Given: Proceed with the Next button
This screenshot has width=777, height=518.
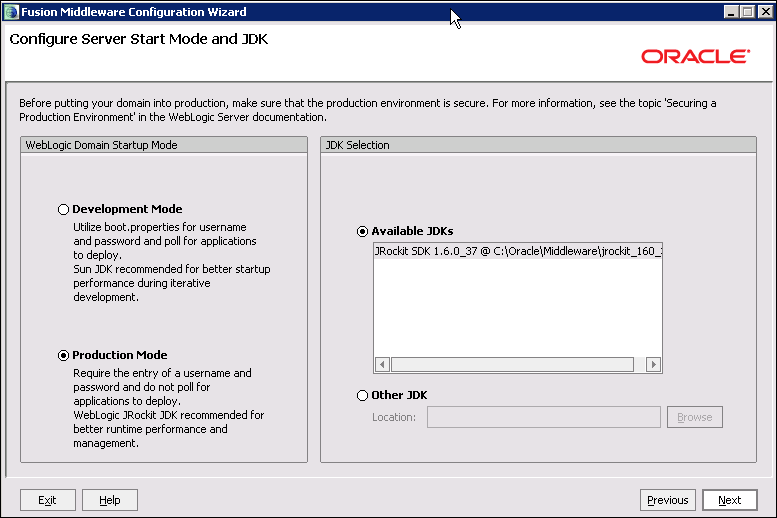Looking at the screenshot, I should click(x=729, y=500).
